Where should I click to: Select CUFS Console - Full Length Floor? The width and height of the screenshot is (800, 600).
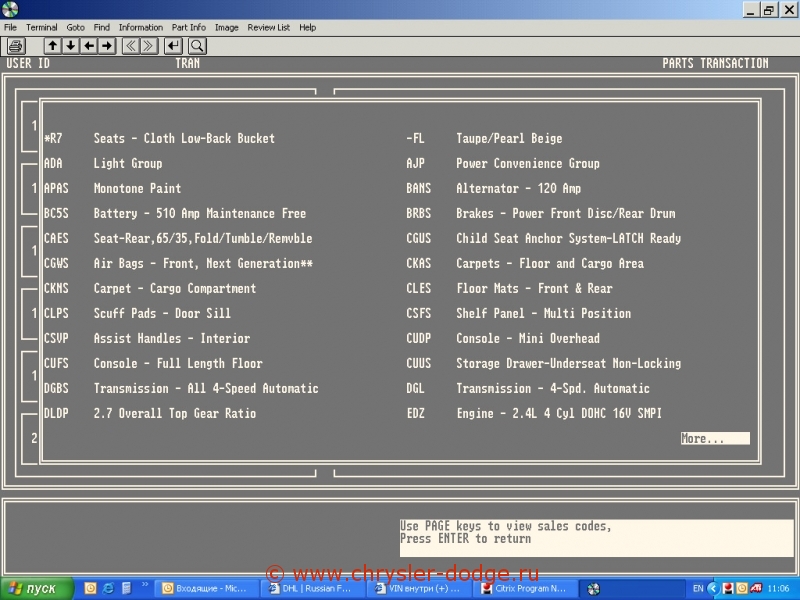pyautogui.click(x=153, y=363)
